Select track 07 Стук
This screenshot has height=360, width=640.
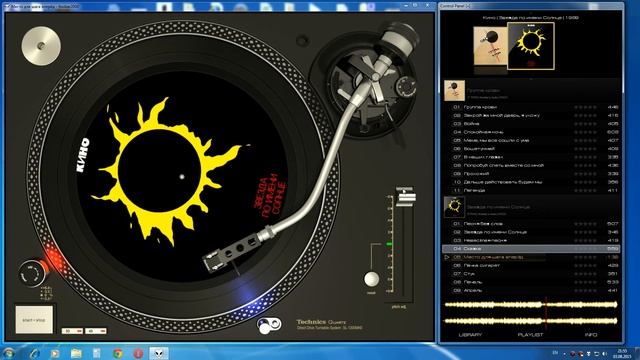pyautogui.click(x=532, y=274)
